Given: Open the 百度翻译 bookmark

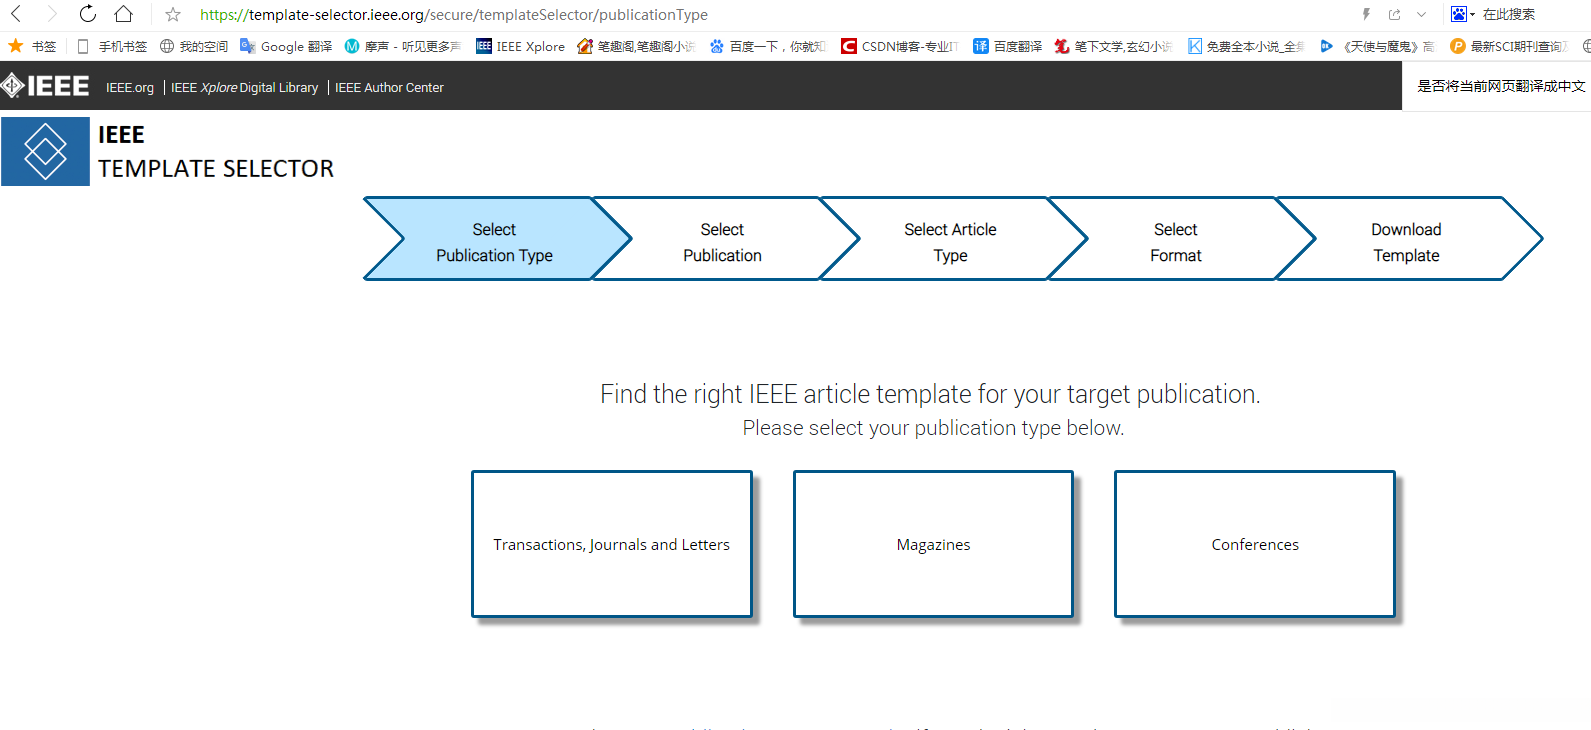Looking at the screenshot, I should [x=1008, y=46].
